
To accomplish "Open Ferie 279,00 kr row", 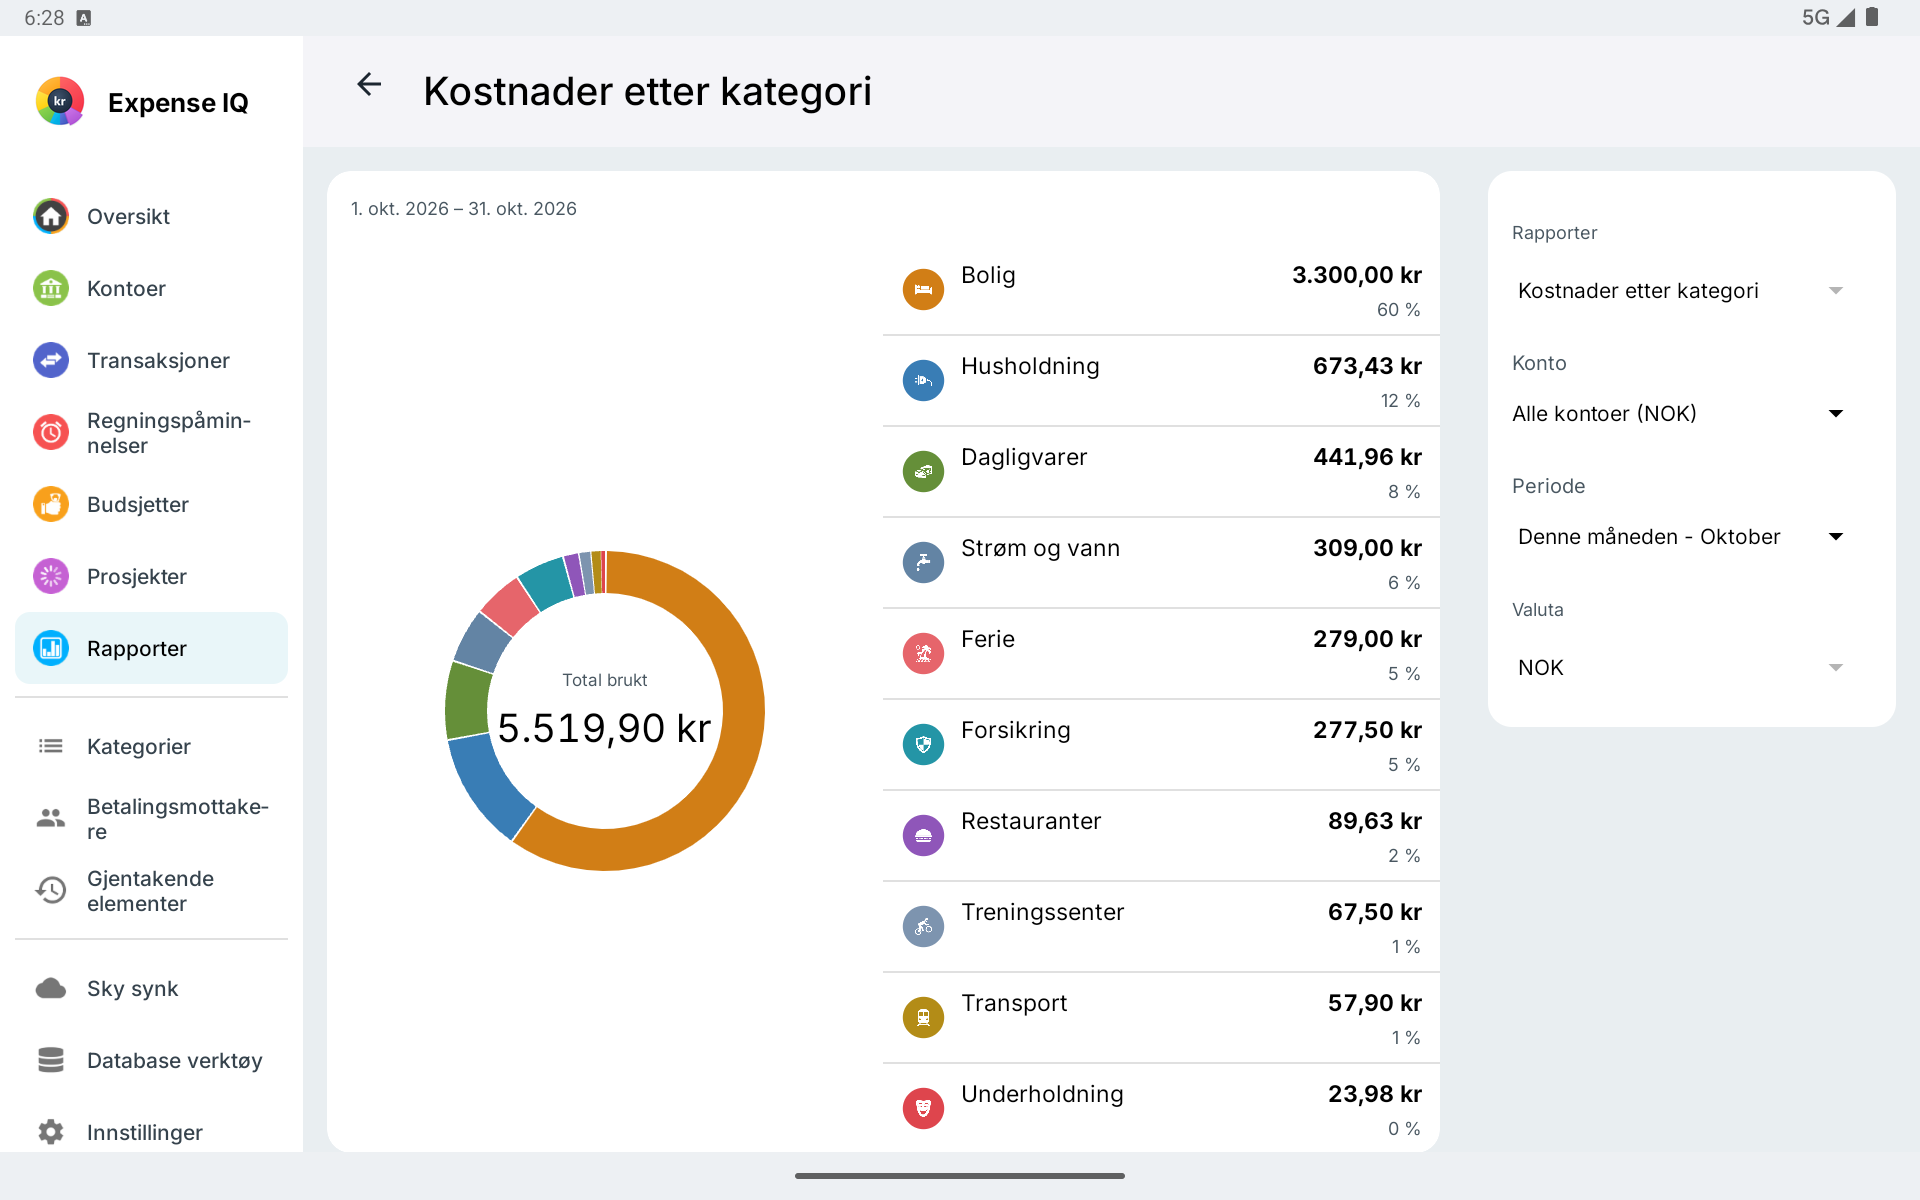I will tap(1161, 654).
